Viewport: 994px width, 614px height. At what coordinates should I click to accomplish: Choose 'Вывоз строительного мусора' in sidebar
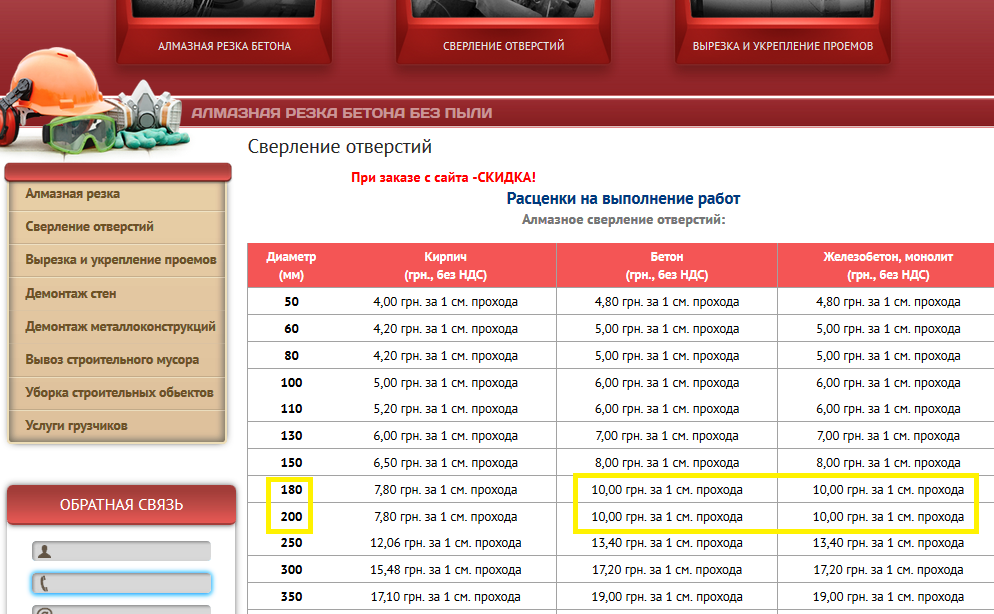tap(112, 360)
